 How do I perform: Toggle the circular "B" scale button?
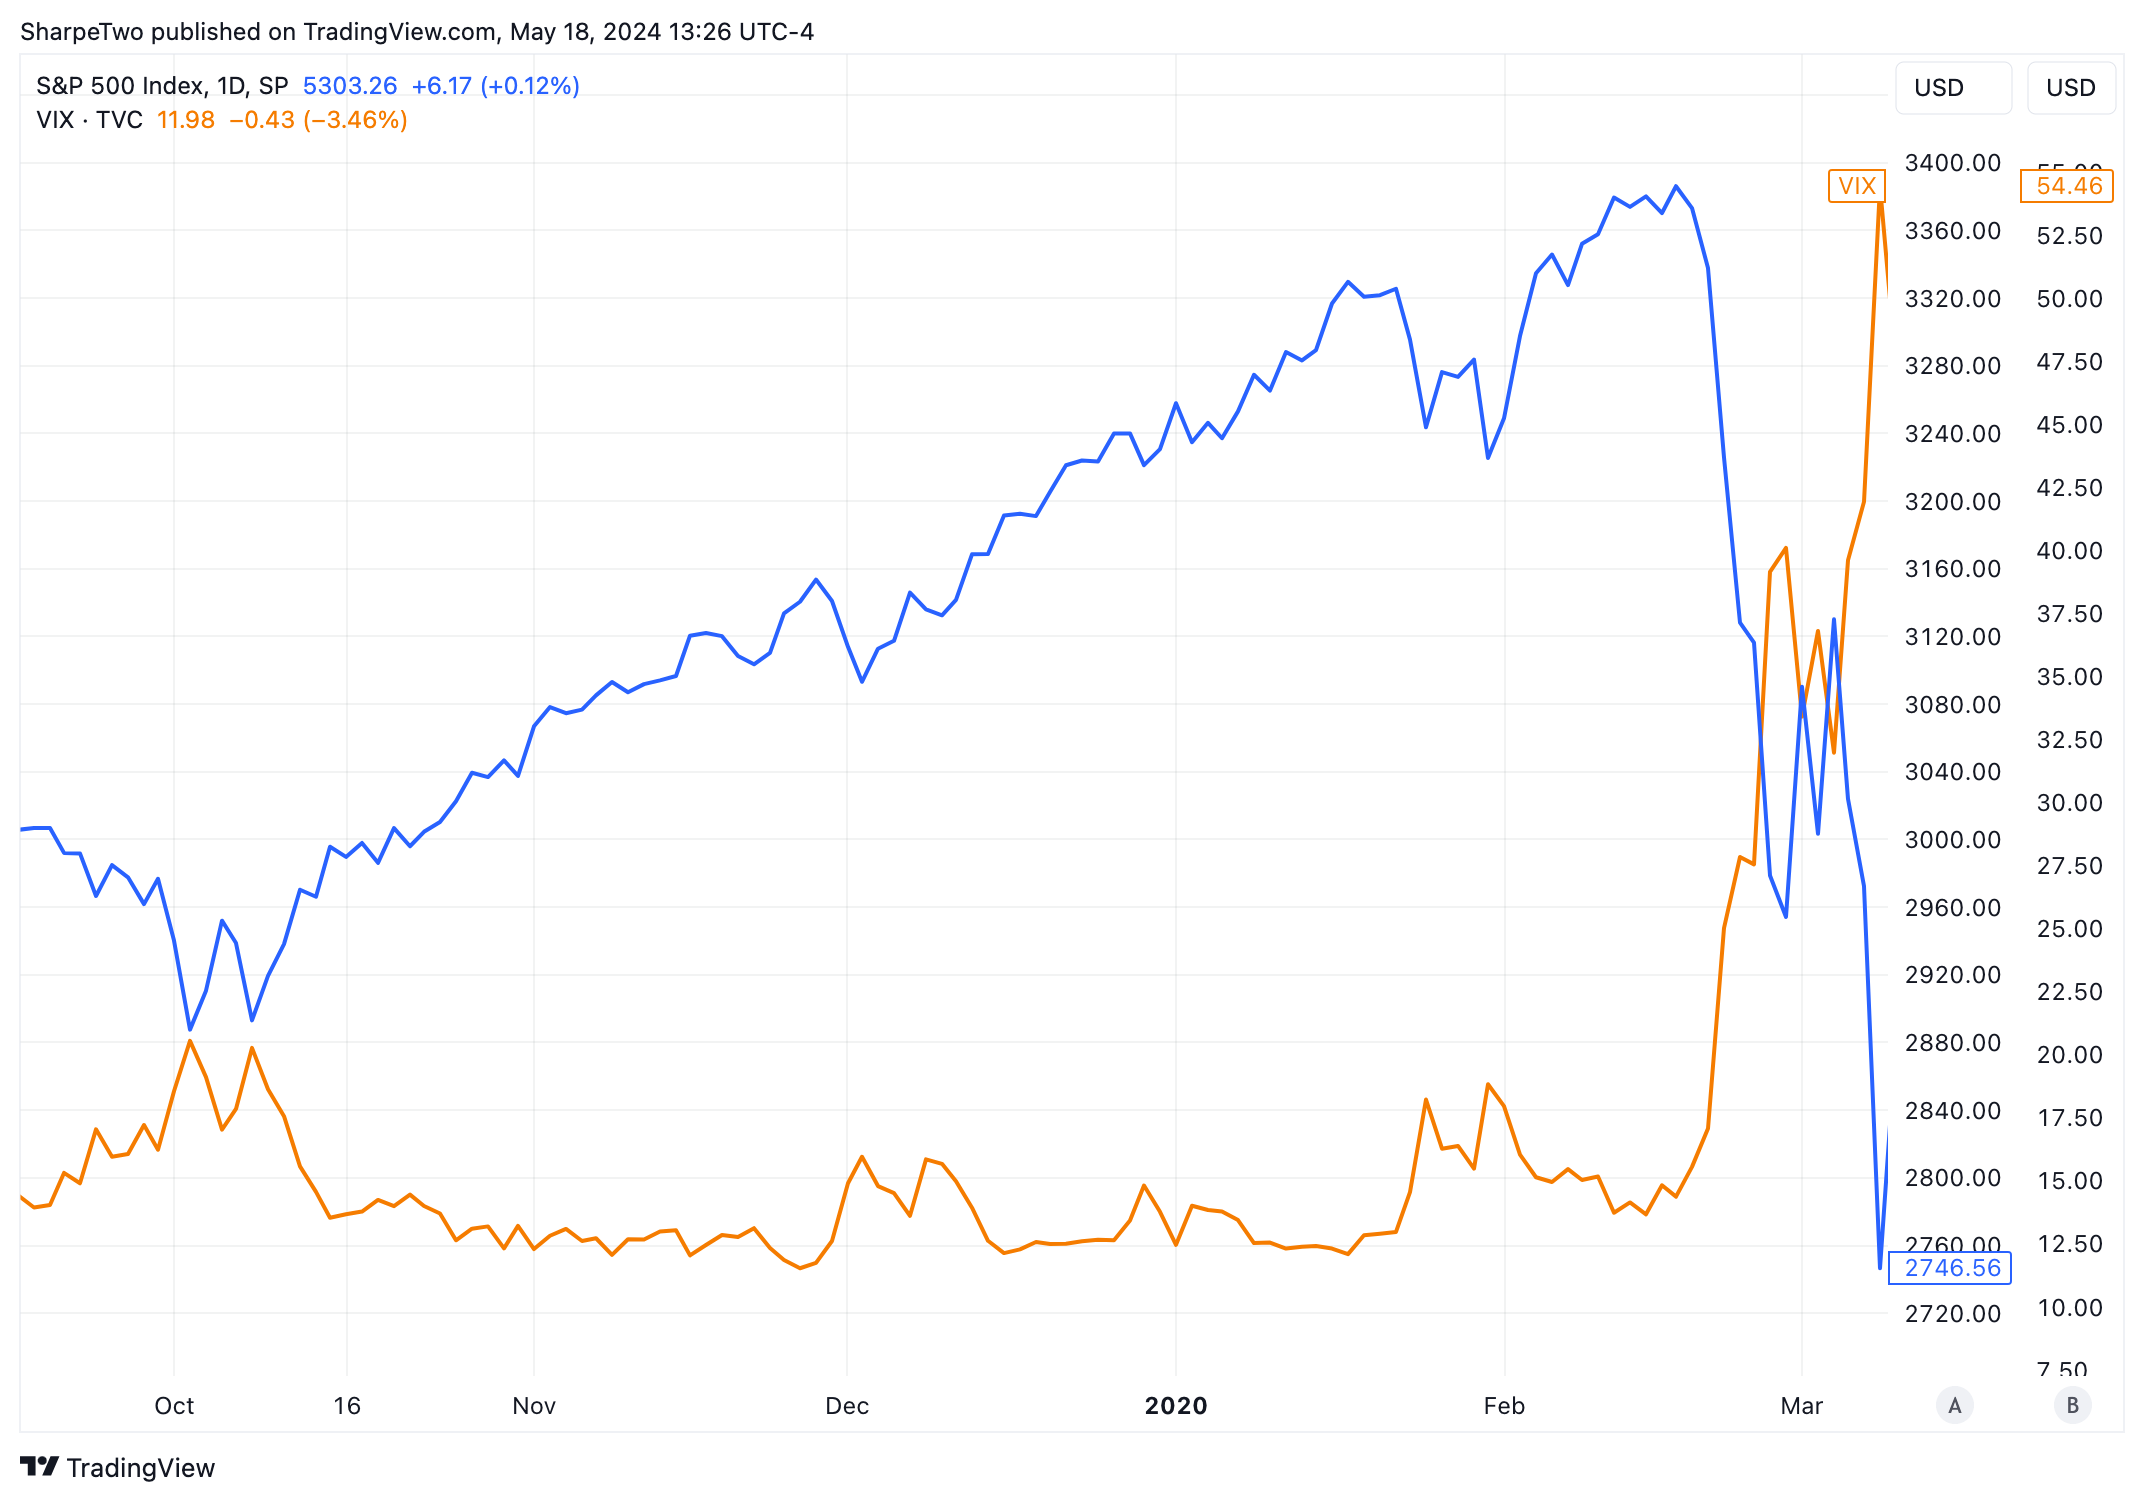(x=2072, y=1405)
